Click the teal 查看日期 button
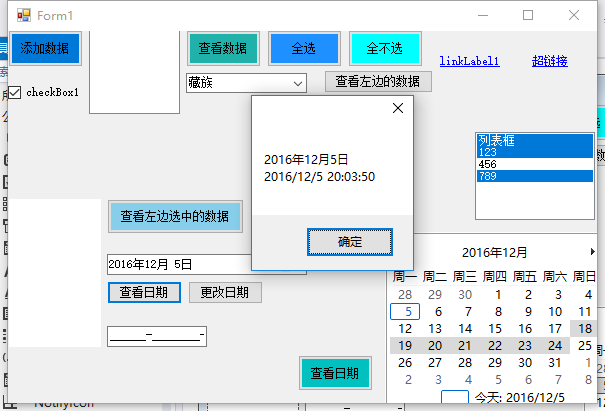The height and width of the screenshot is (411, 605). [x=335, y=373]
